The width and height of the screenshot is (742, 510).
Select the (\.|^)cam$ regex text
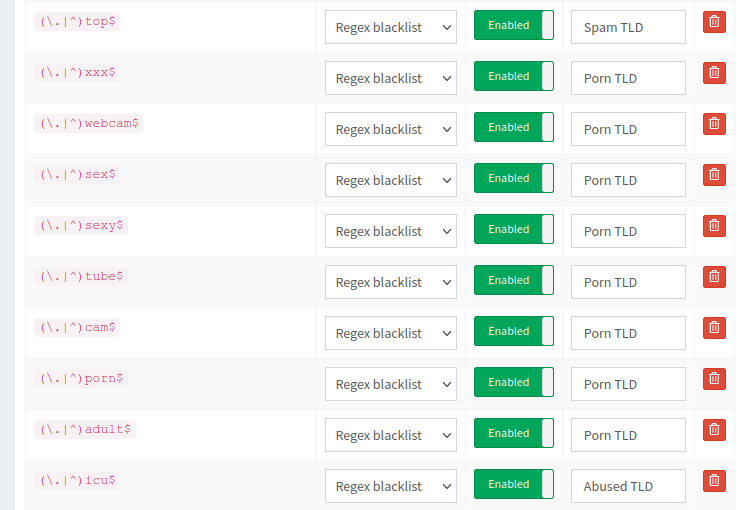77,328
